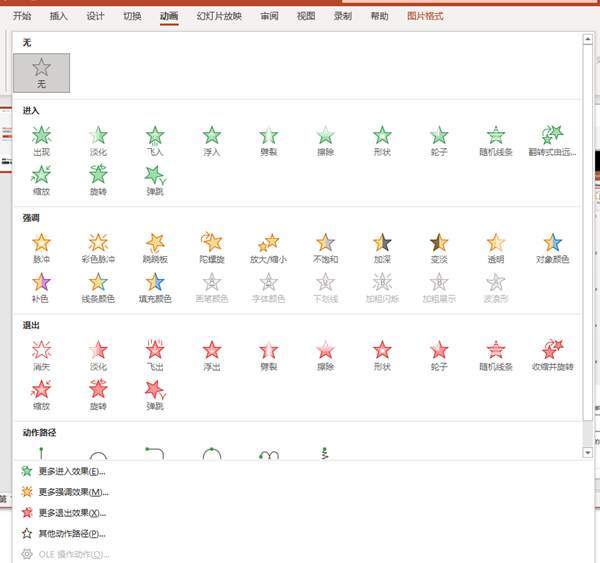Pick the 淡化 exit animation
600x563 pixels.
[98, 356]
